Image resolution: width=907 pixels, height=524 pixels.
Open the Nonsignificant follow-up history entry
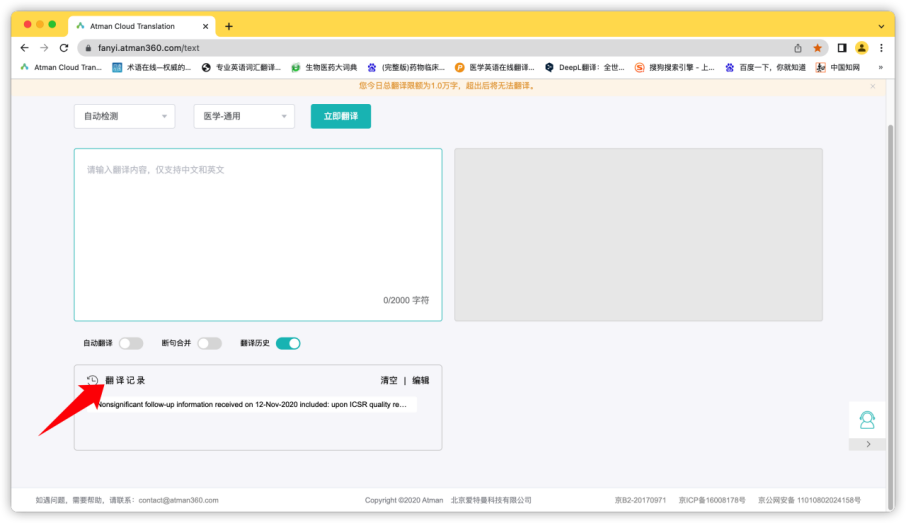tap(255, 404)
